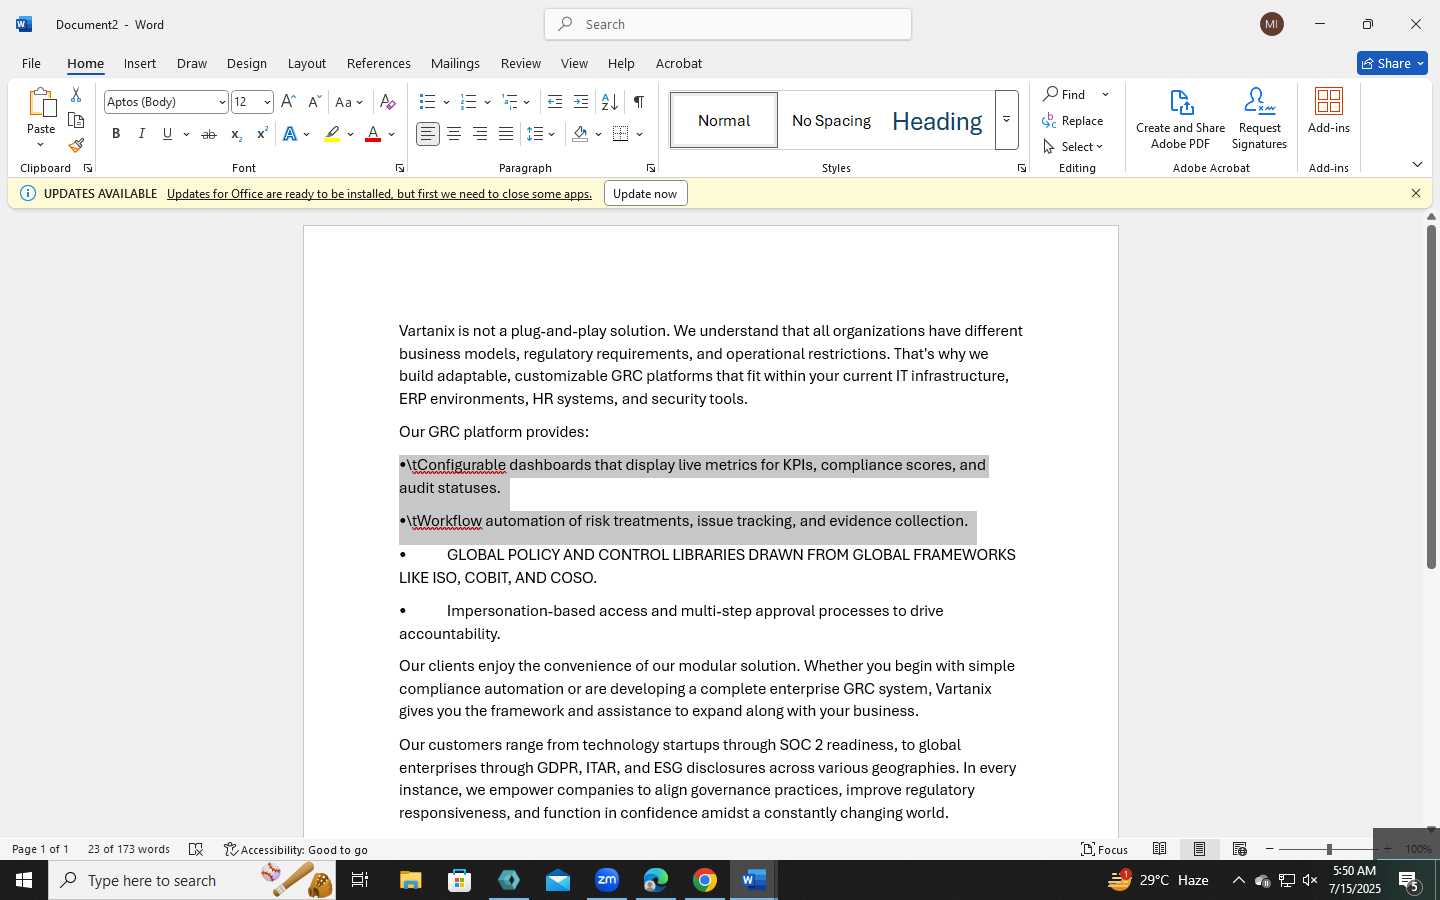Apply superscript formatting
The image size is (1440, 900).
point(262,134)
